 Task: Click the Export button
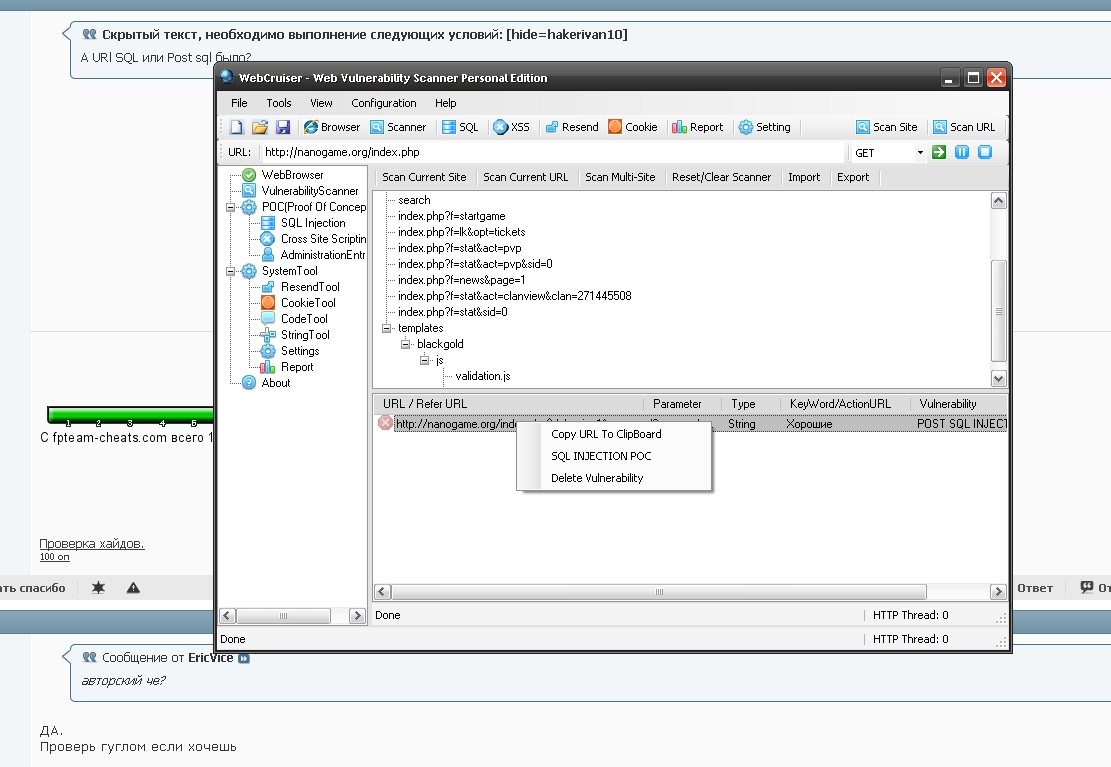(x=852, y=177)
